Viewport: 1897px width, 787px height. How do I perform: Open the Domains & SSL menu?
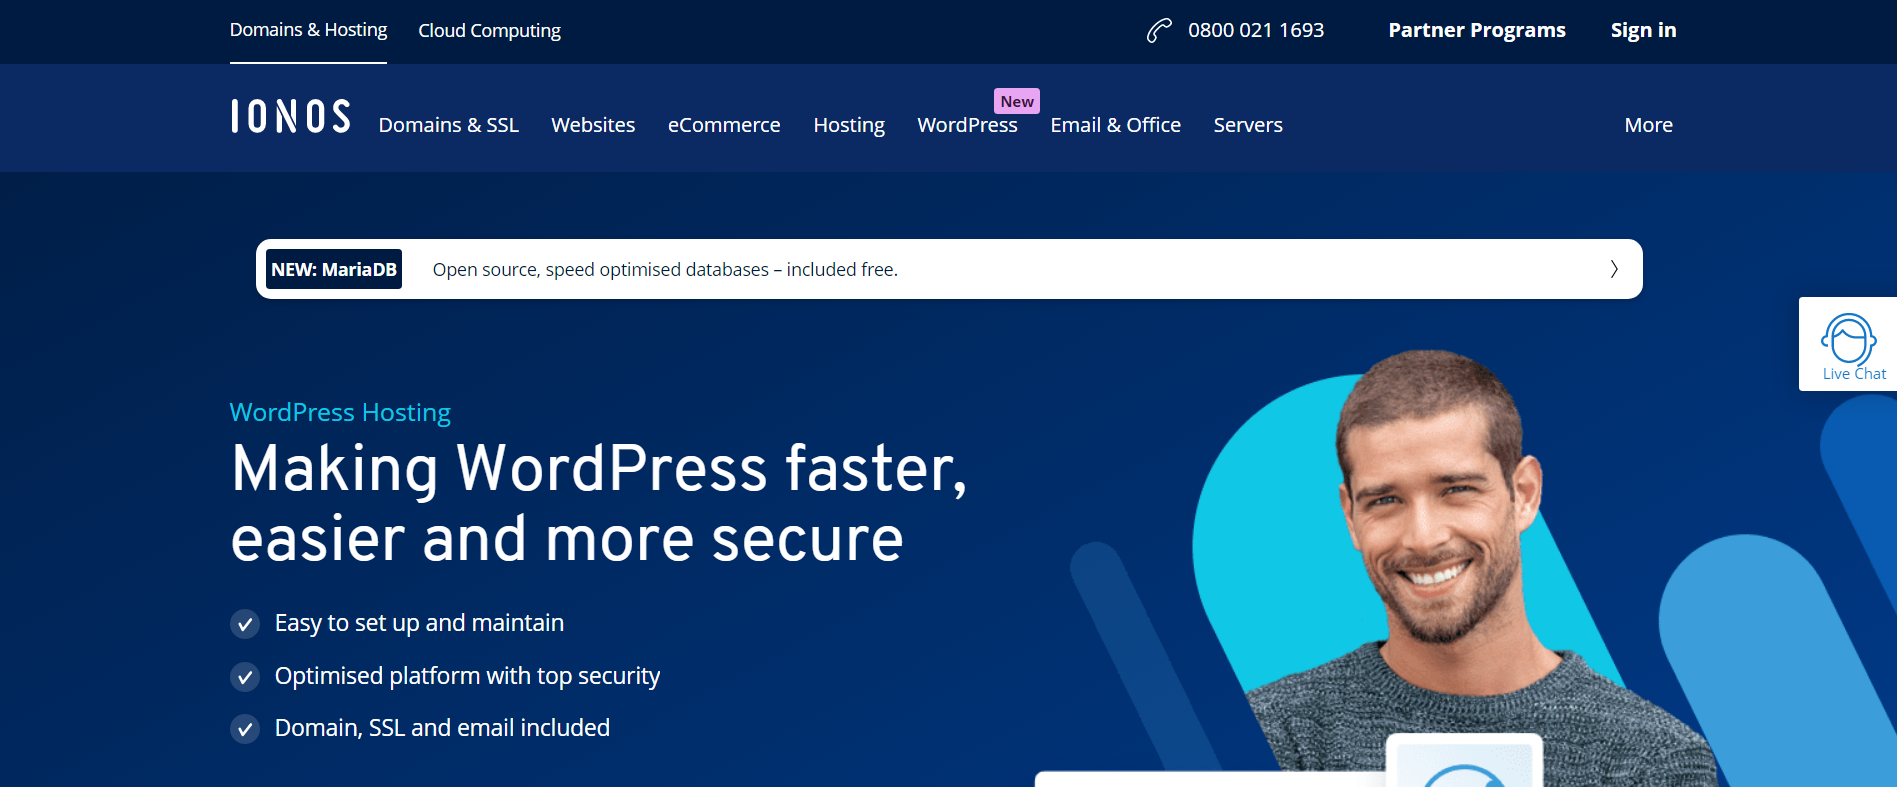tap(448, 125)
